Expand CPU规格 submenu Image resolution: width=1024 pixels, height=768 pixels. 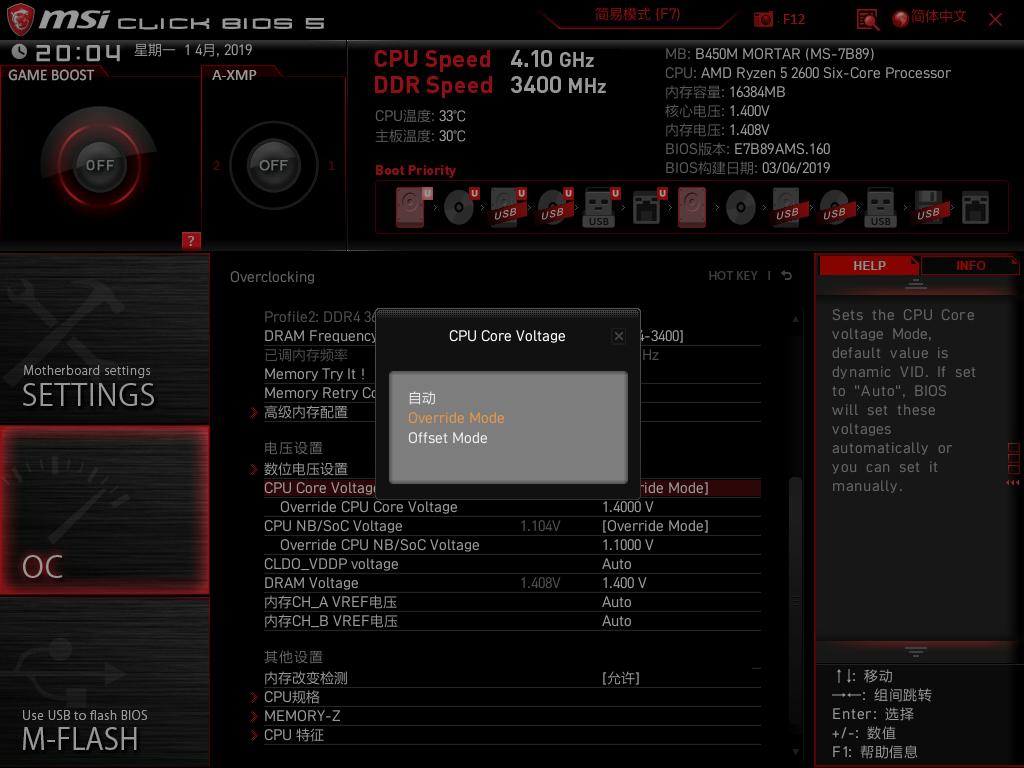[291, 697]
